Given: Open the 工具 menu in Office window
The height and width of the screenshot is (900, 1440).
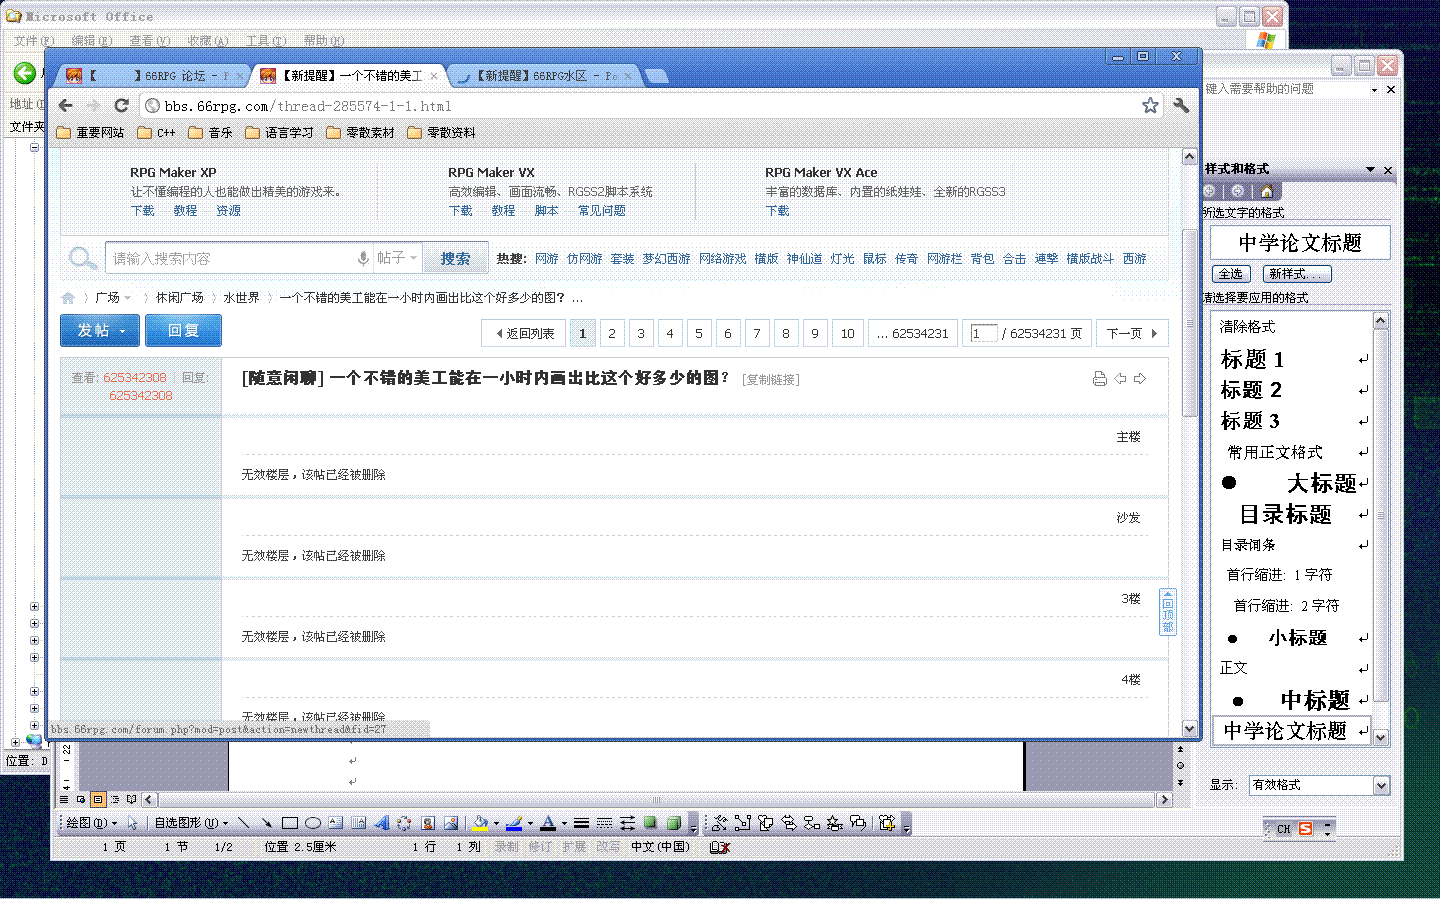Looking at the screenshot, I should click(x=266, y=41).
